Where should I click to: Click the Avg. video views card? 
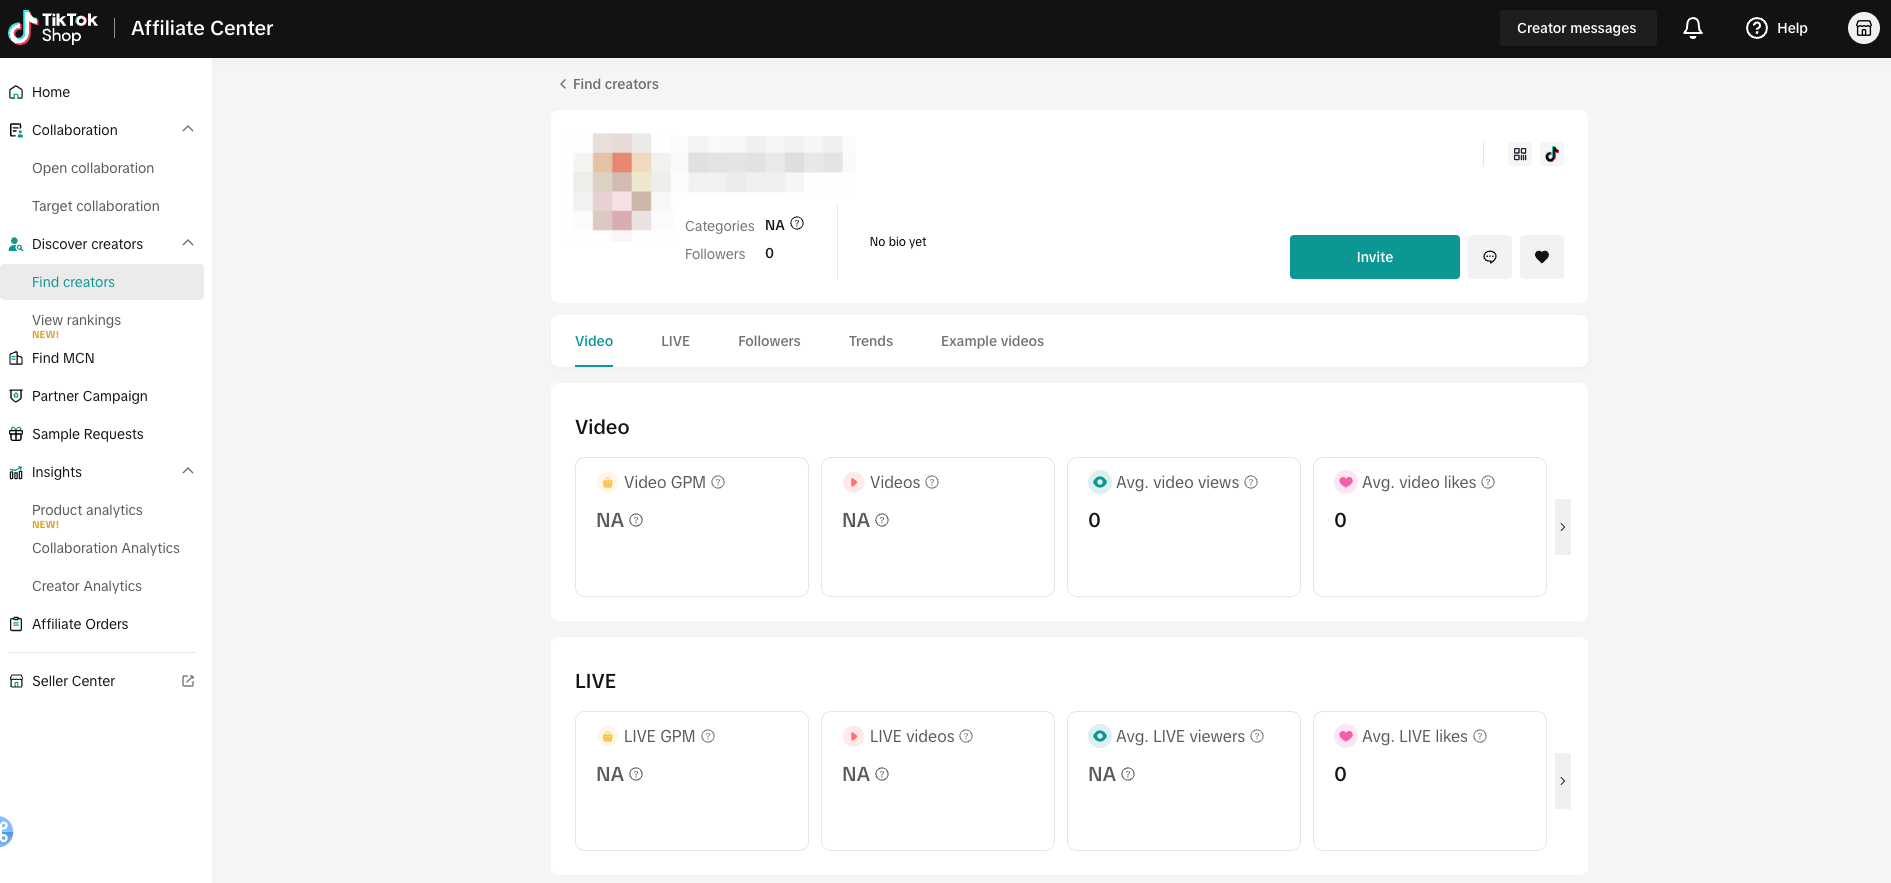coord(1183,527)
